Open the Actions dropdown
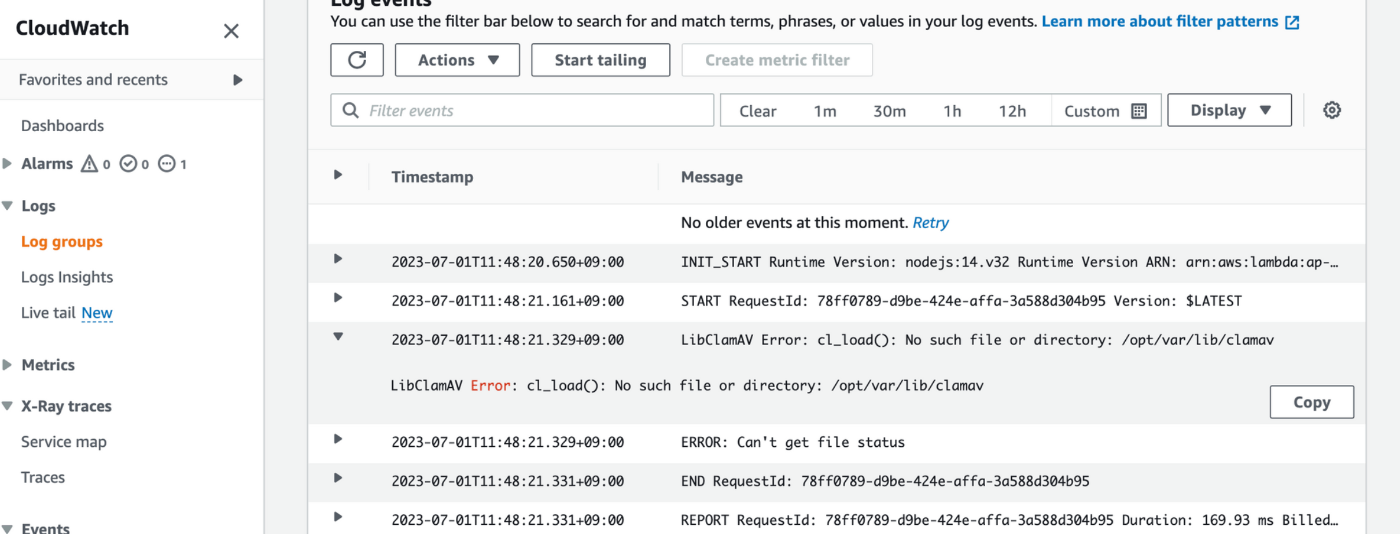The width and height of the screenshot is (1400, 534). [x=457, y=60]
